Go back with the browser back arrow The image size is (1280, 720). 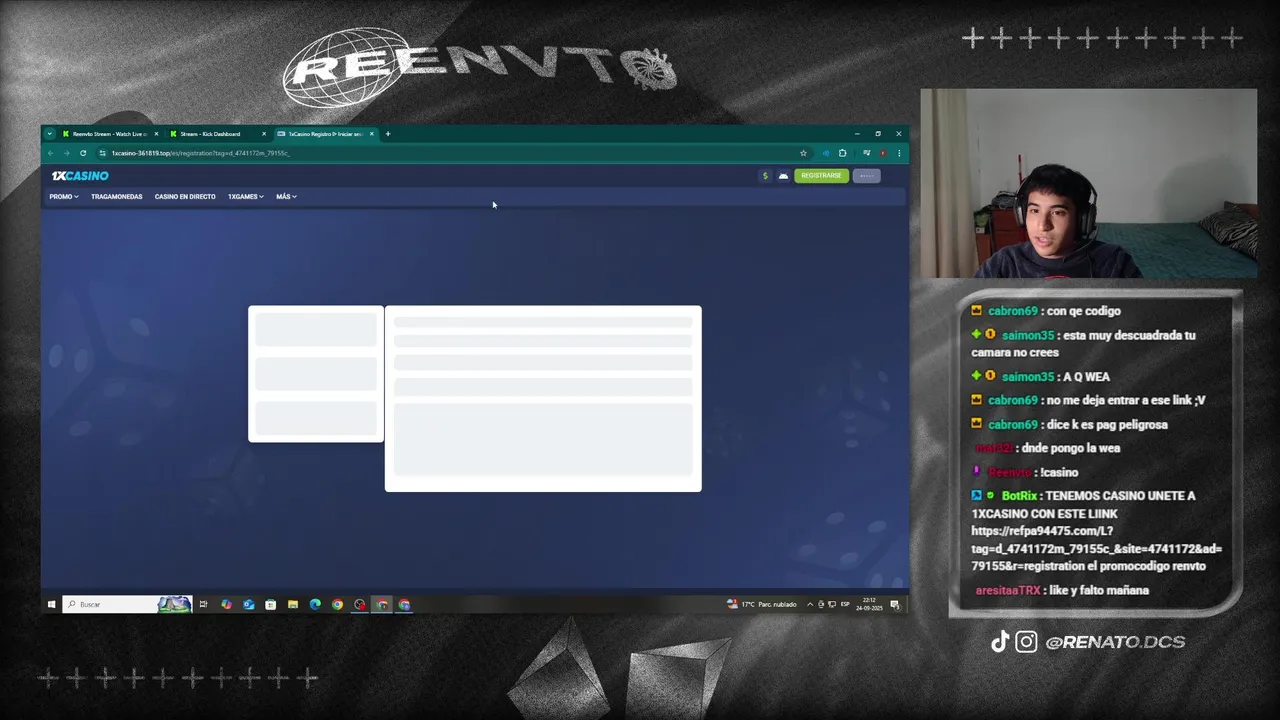click(50, 153)
